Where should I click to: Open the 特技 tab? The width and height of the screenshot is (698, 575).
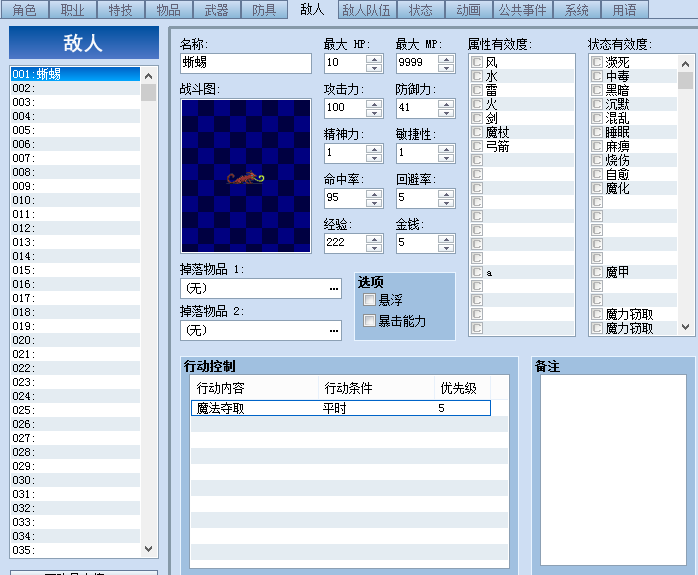[120, 10]
